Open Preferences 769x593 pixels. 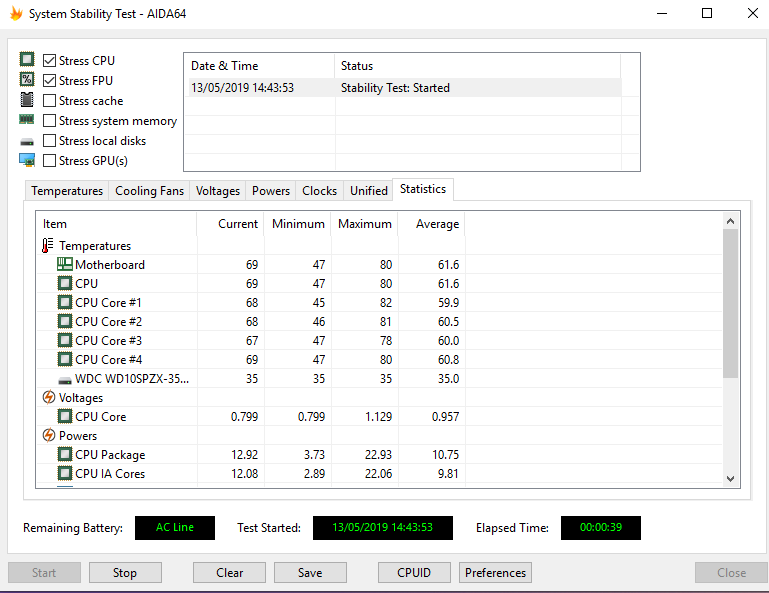495,572
